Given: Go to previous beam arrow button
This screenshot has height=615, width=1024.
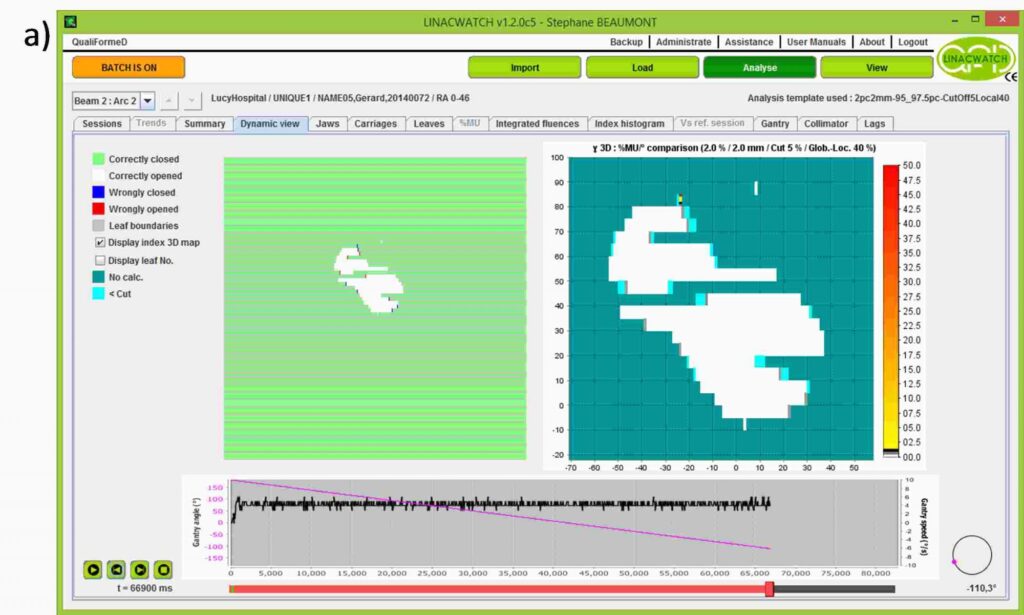Looking at the screenshot, I should pos(169,101).
